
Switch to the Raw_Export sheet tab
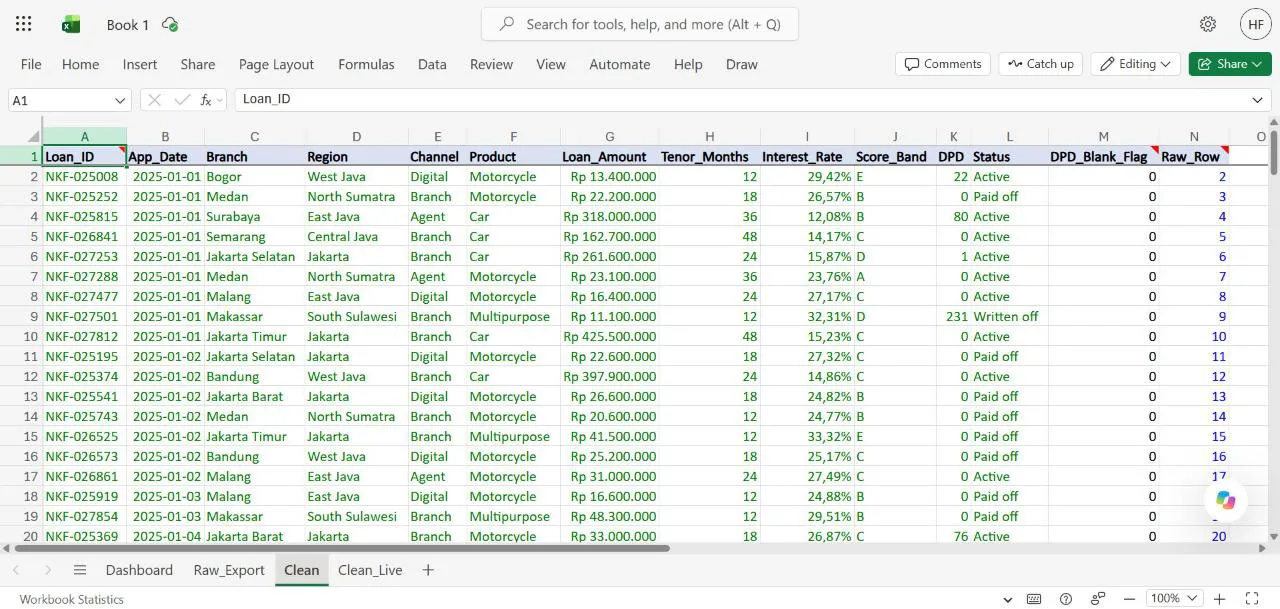[229, 570]
